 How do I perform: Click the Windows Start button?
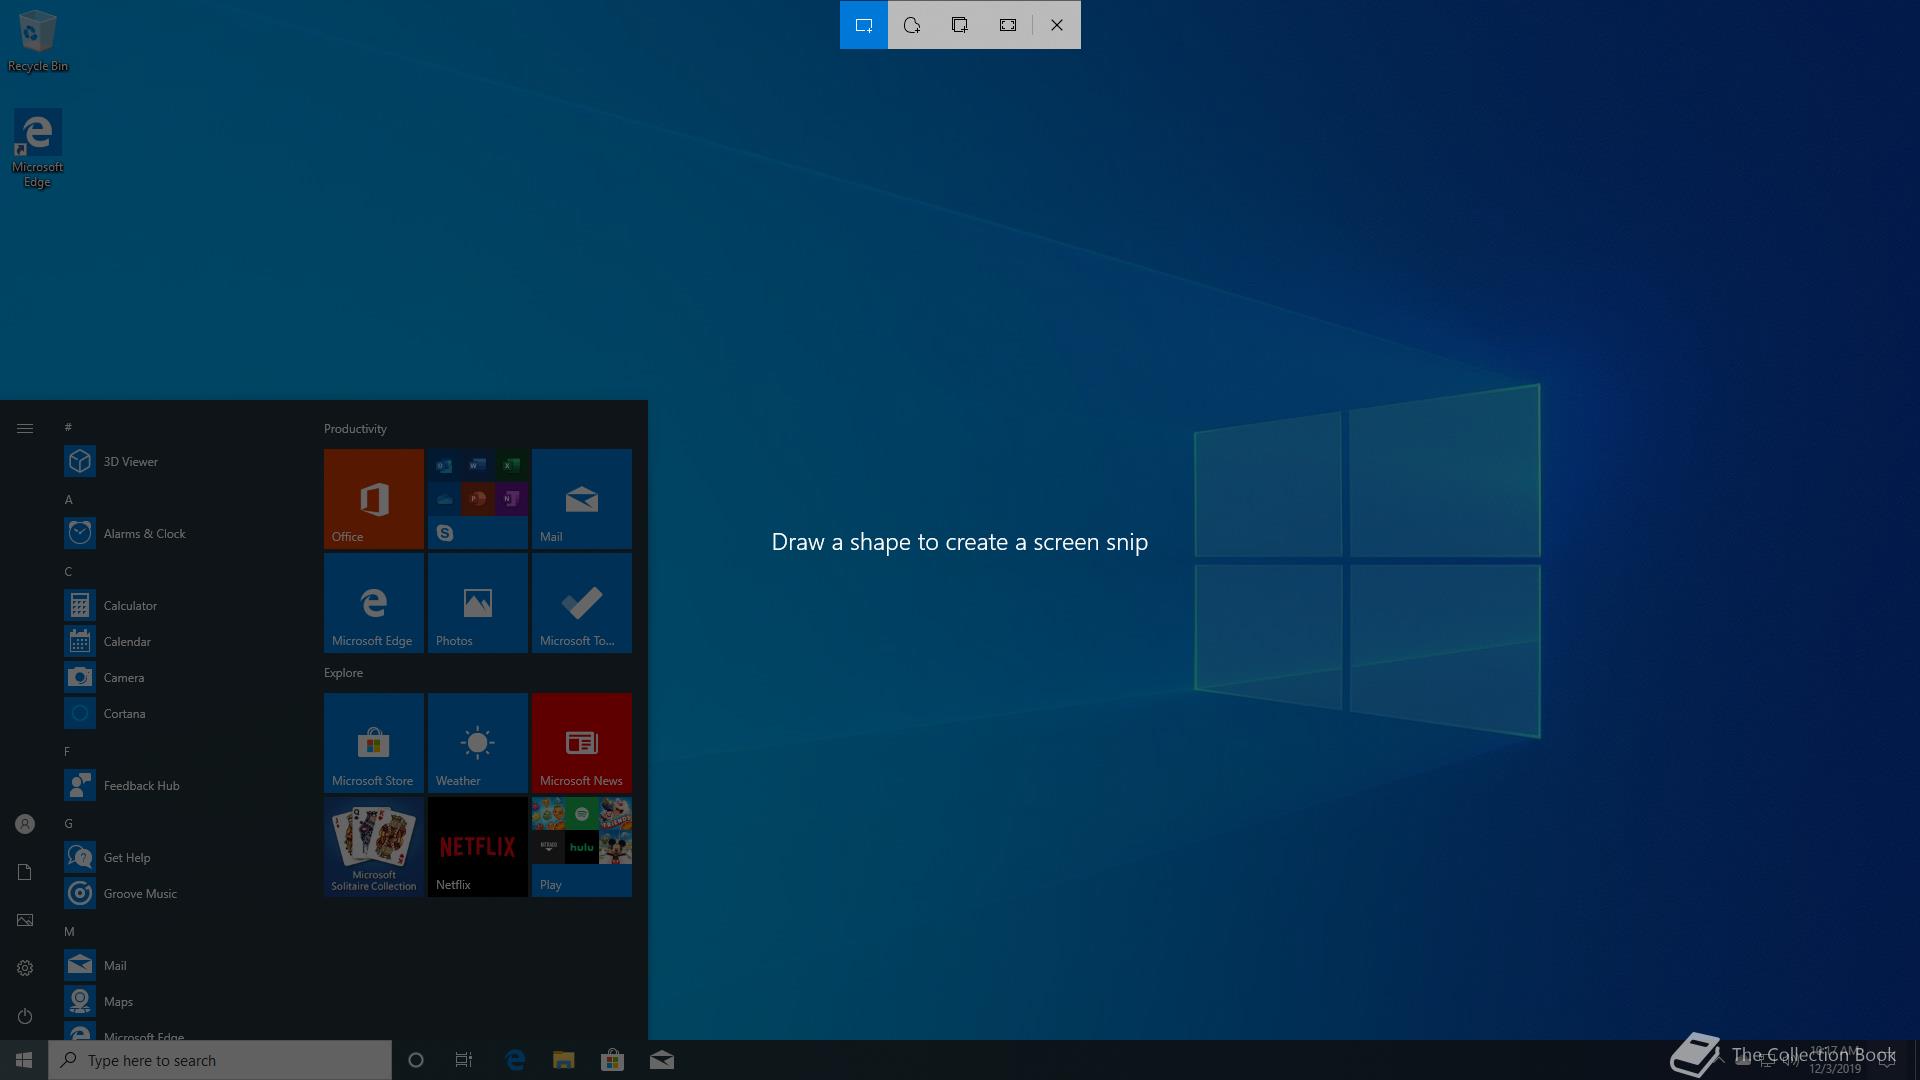[24, 1060]
